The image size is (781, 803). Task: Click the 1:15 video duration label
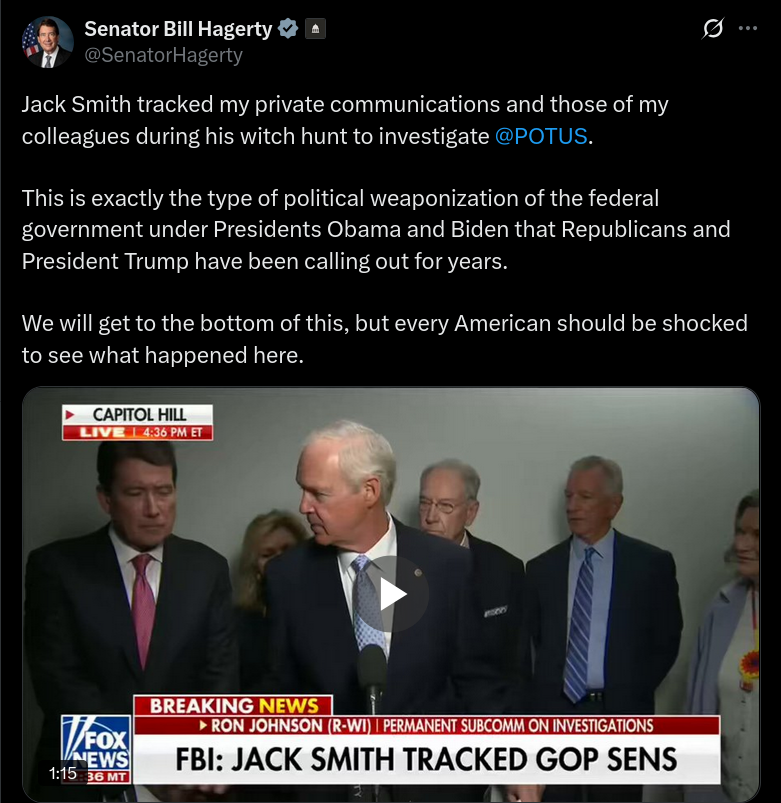click(62, 773)
